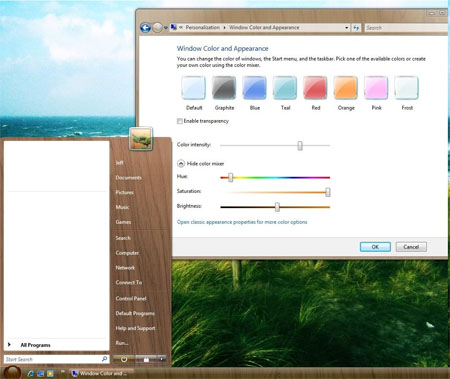Open shutdown options arrow menu
This screenshot has height=379, width=450.
point(162,359)
